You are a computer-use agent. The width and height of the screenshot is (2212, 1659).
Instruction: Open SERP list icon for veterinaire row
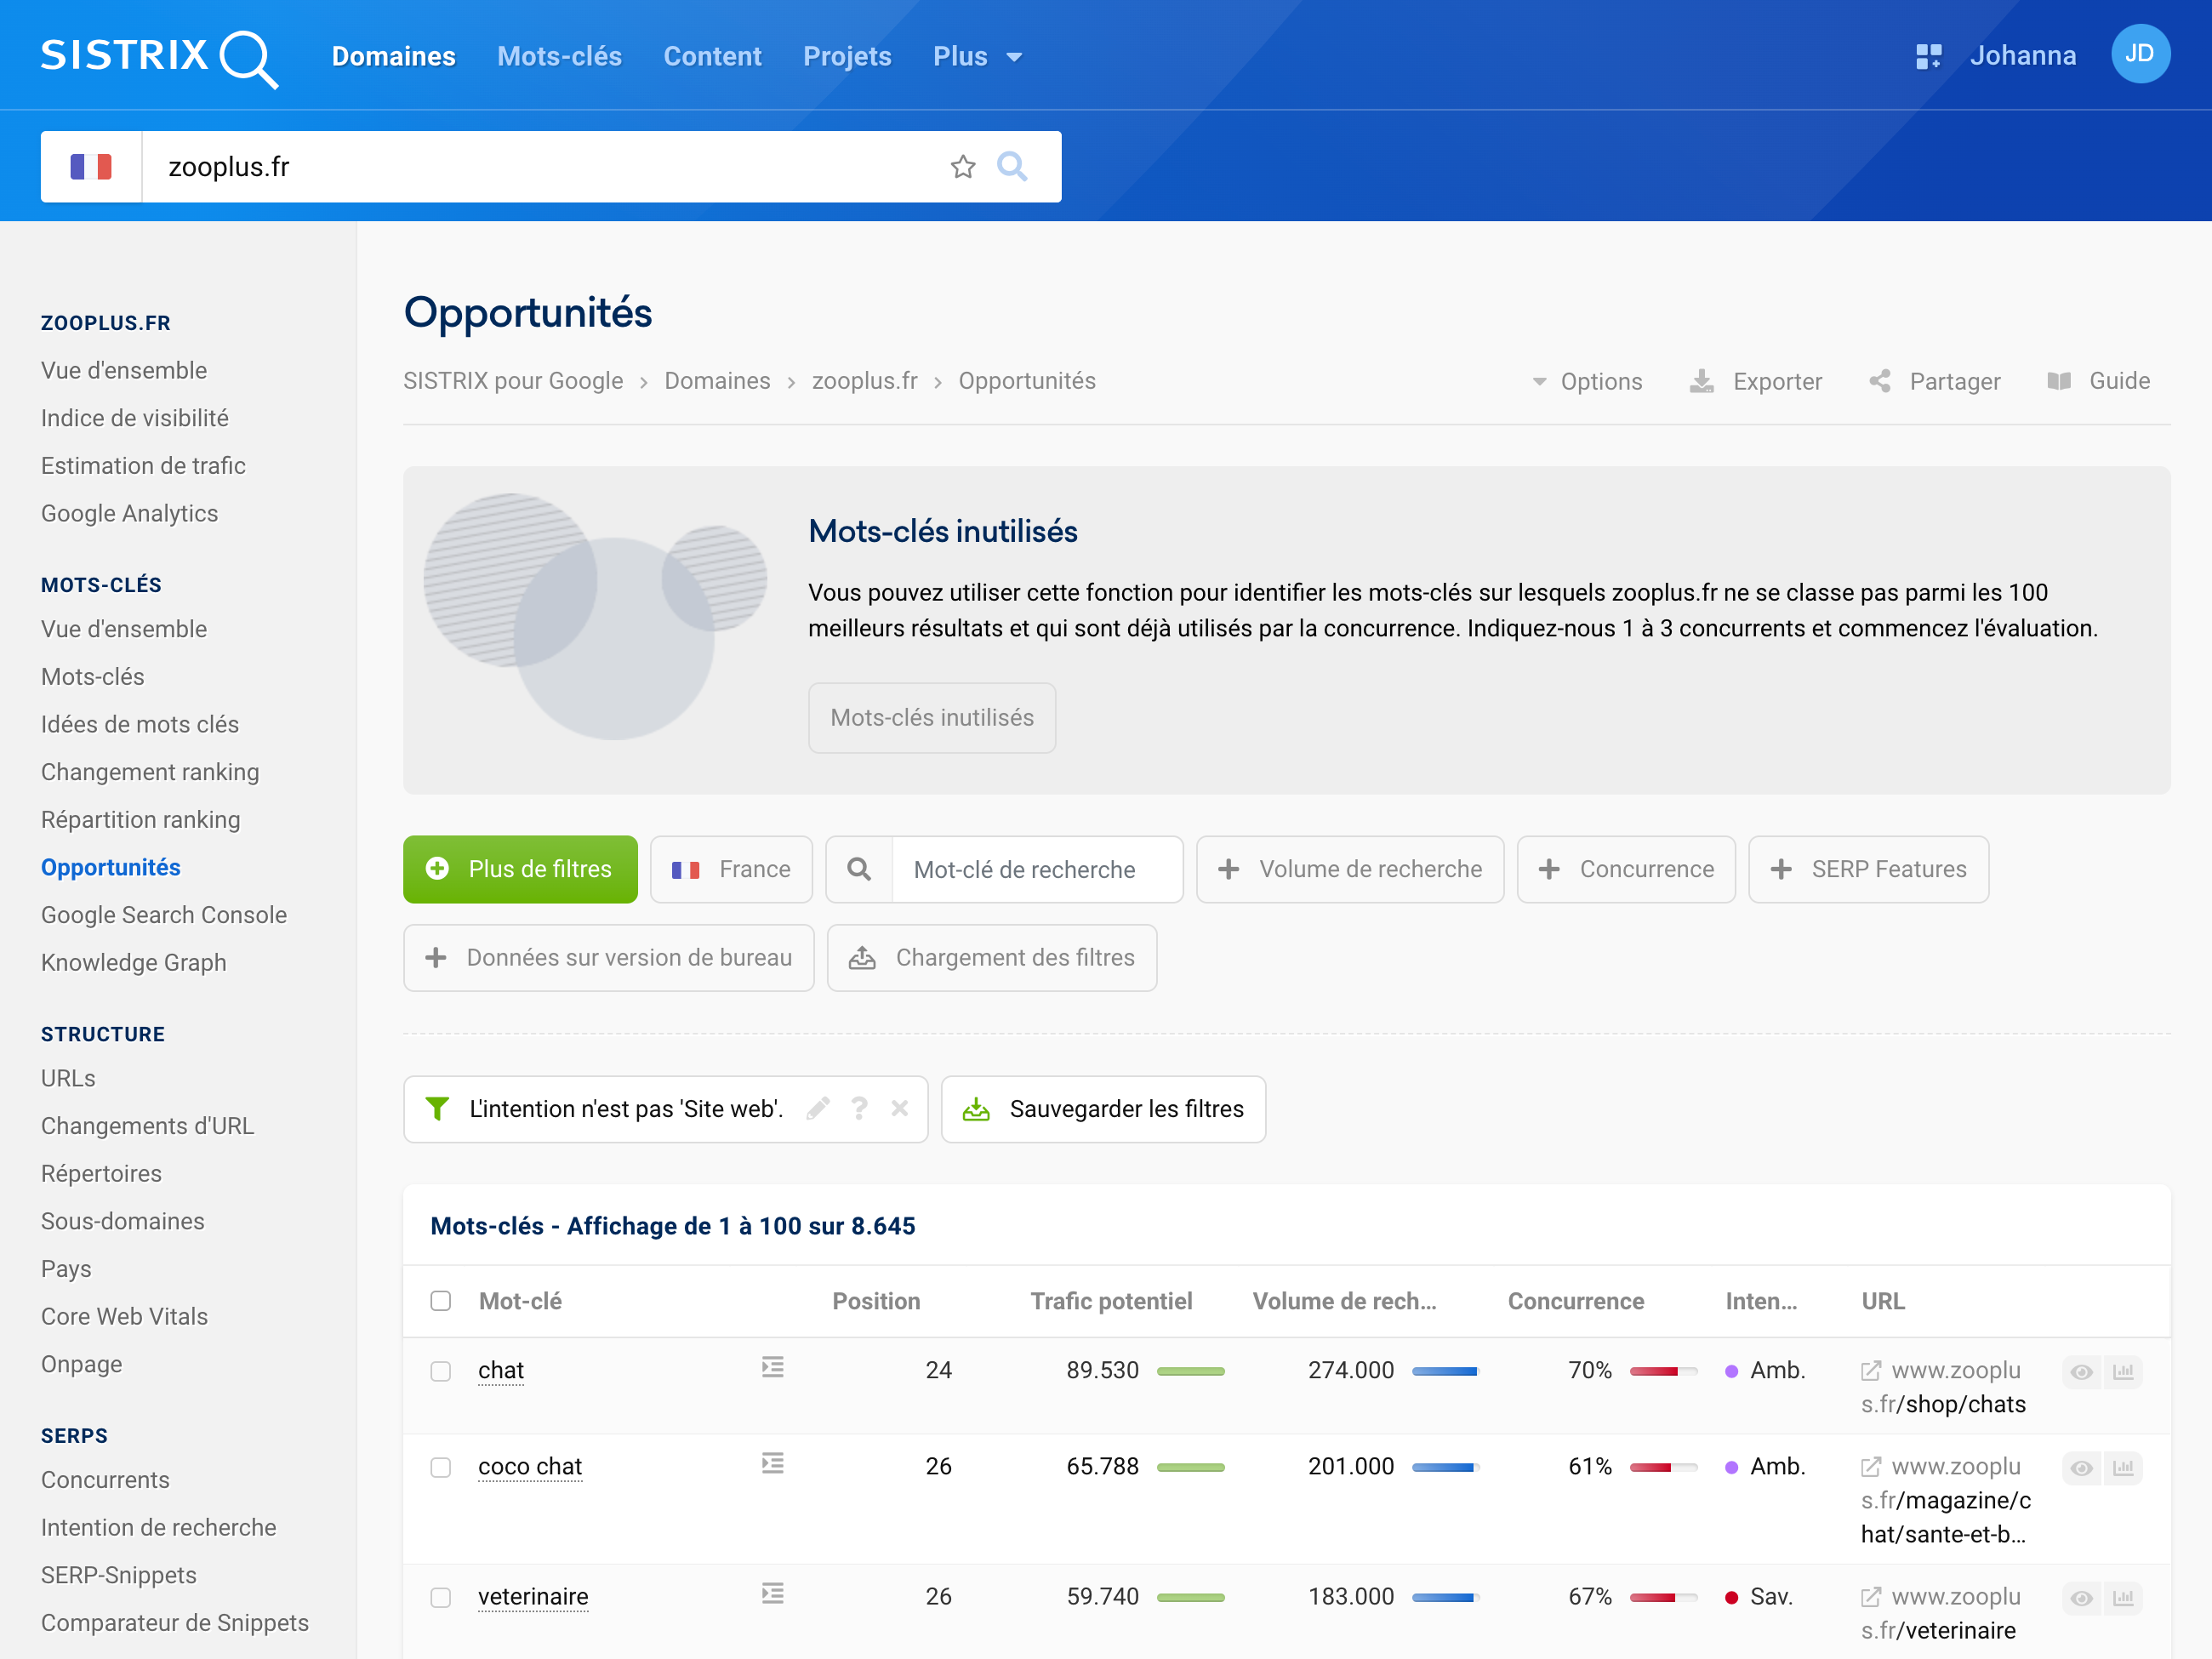pos(772,1594)
